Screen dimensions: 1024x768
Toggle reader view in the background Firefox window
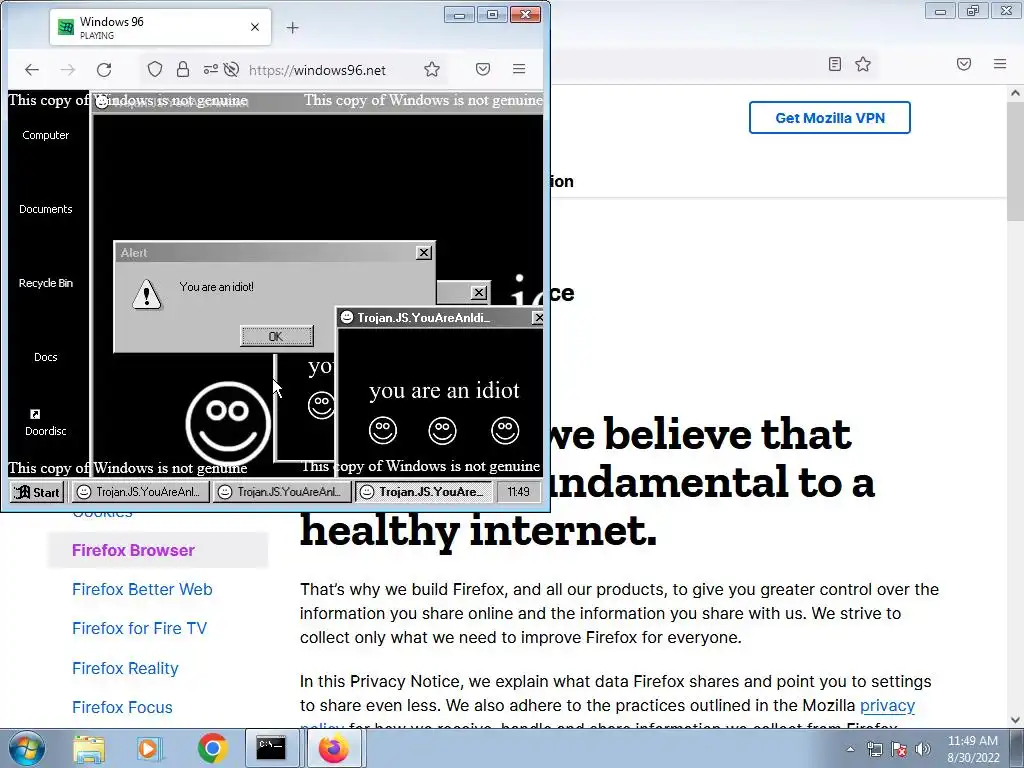[835, 64]
